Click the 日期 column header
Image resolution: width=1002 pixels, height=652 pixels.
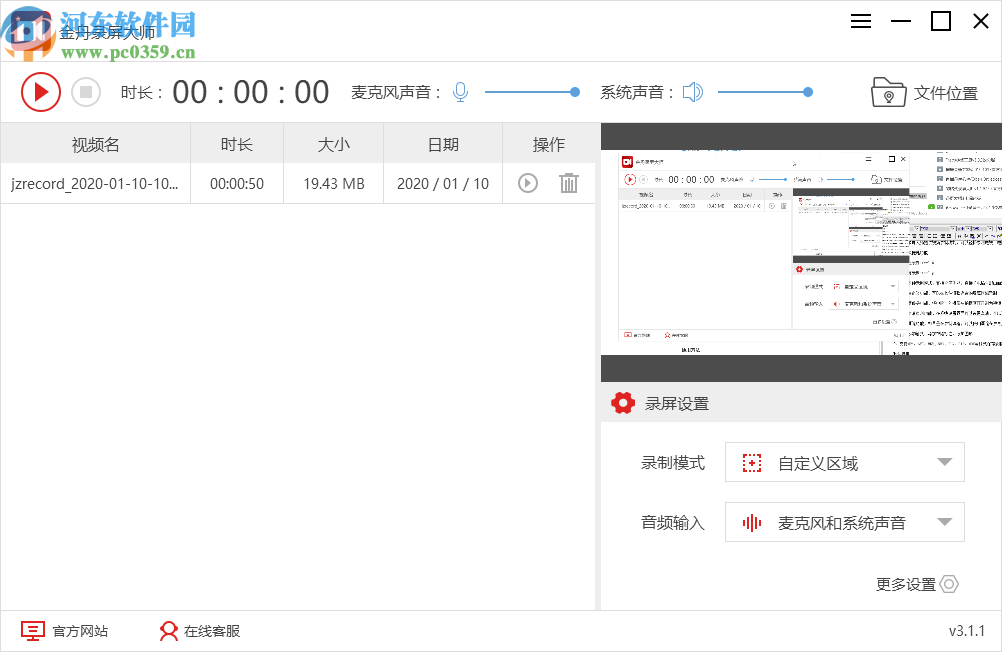(442, 143)
